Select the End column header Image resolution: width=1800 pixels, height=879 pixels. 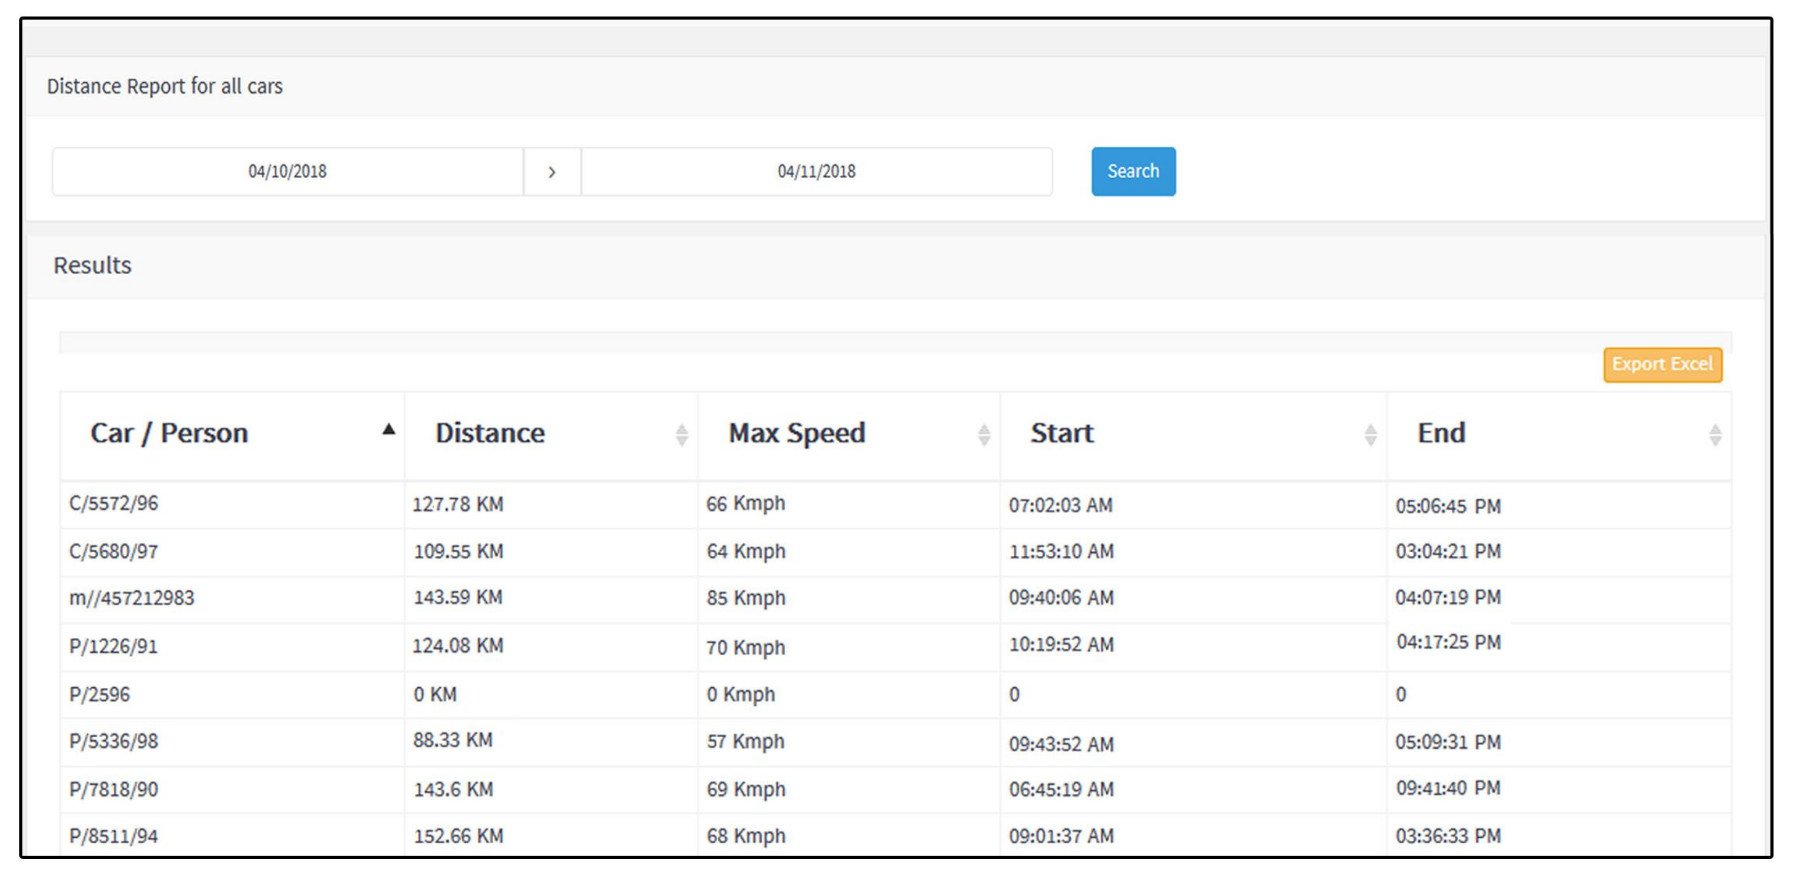point(1441,434)
